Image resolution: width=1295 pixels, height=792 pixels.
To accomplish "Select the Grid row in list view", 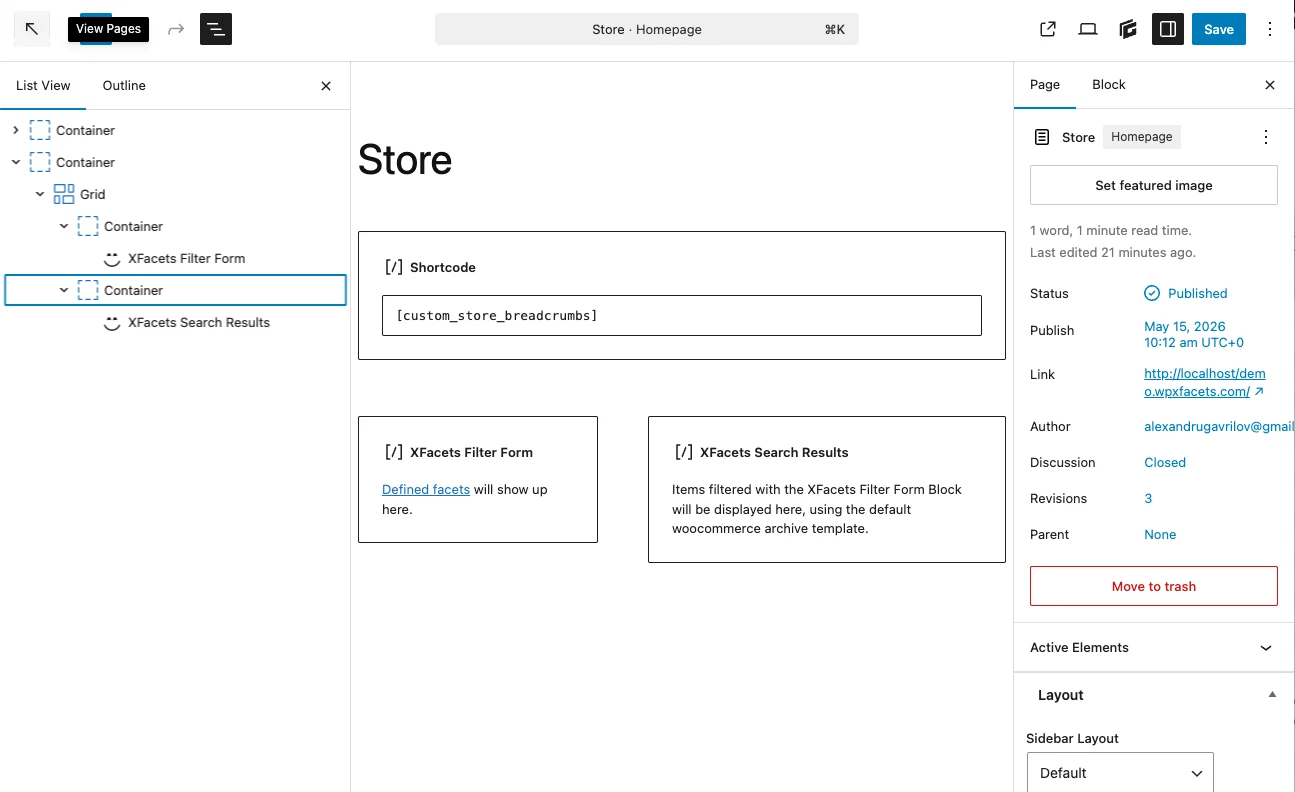I will point(175,194).
